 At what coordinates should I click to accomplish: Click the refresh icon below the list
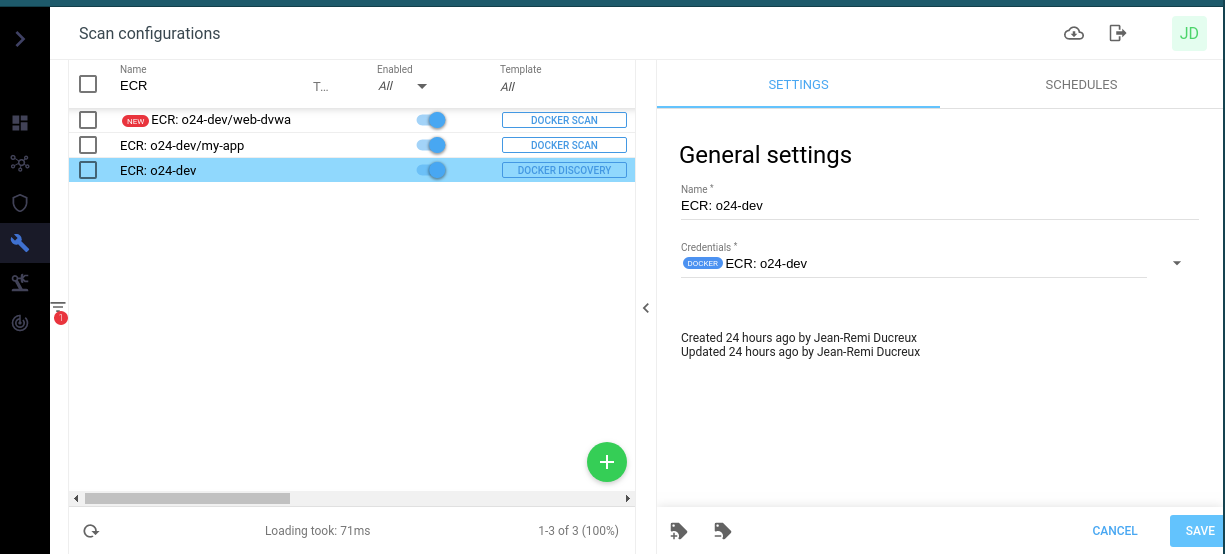(x=91, y=531)
